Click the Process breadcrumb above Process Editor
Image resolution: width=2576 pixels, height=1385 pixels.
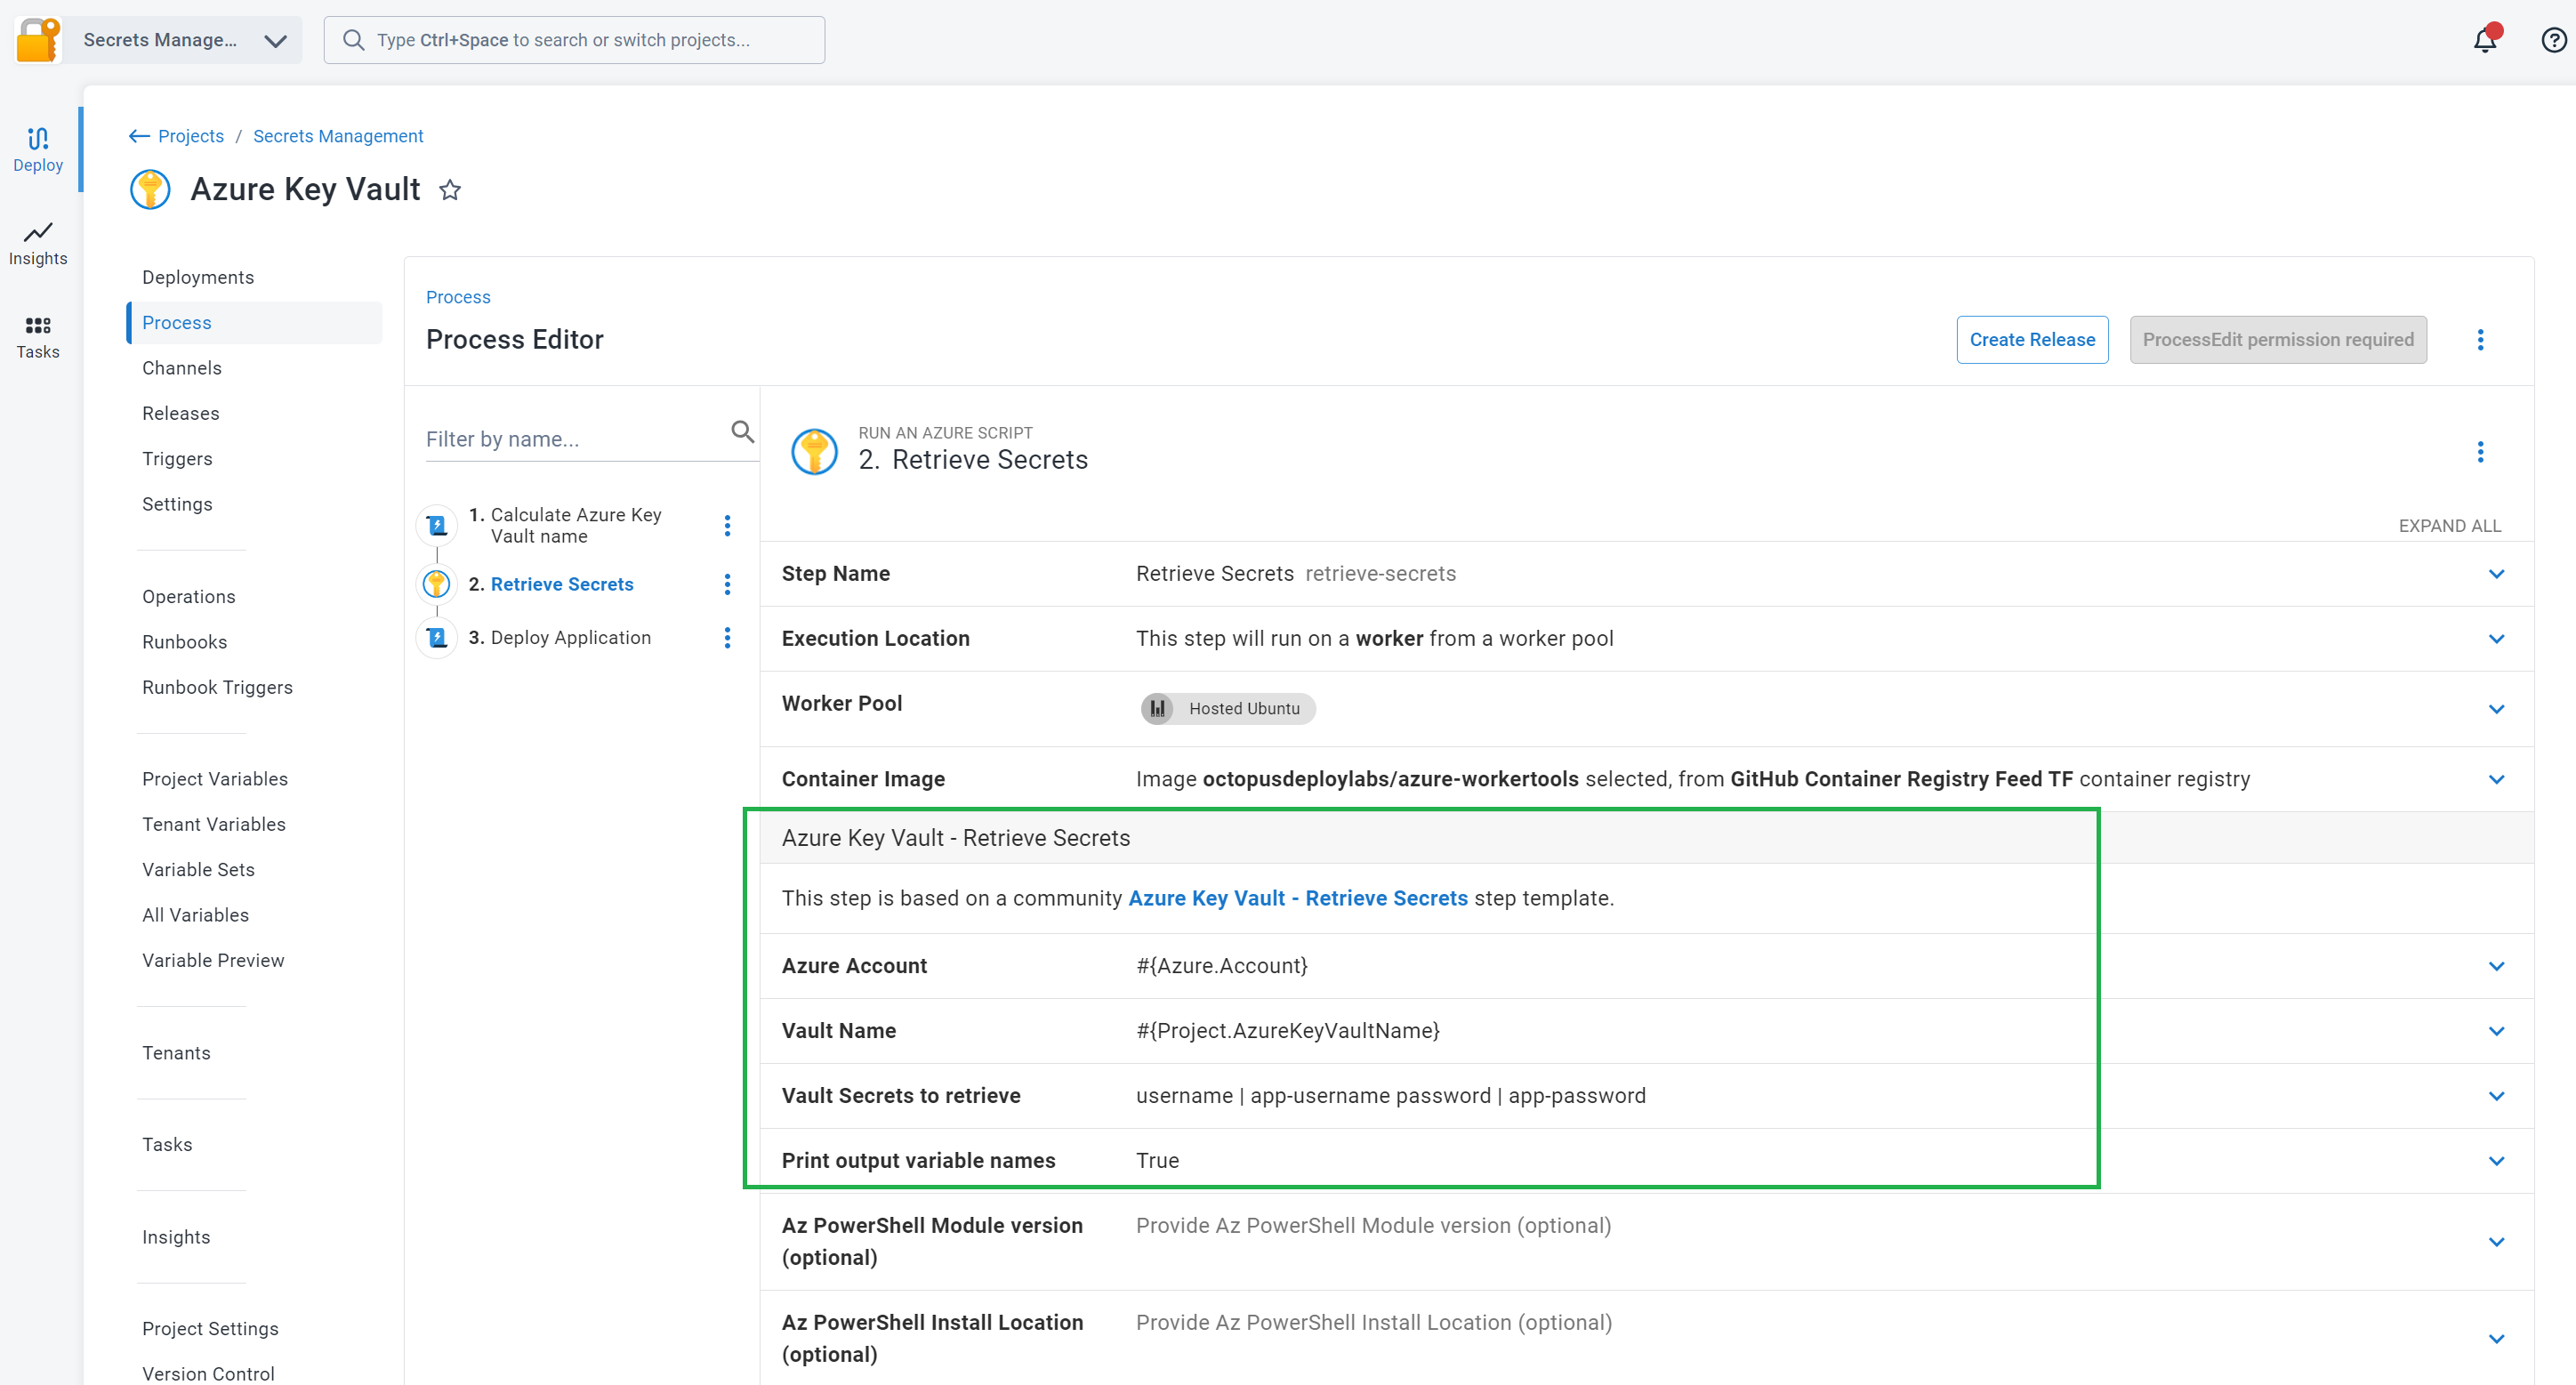click(458, 297)
